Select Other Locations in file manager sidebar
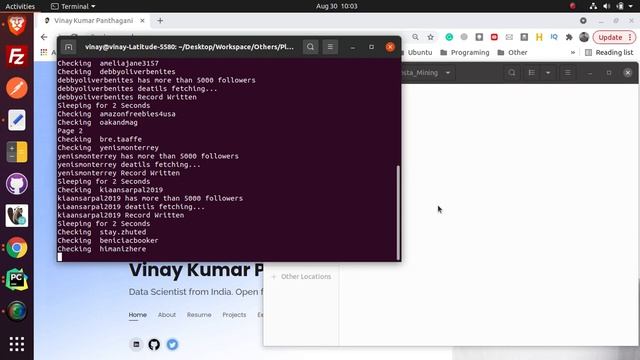The image size is (640, 360). click(x=302, y=276)
